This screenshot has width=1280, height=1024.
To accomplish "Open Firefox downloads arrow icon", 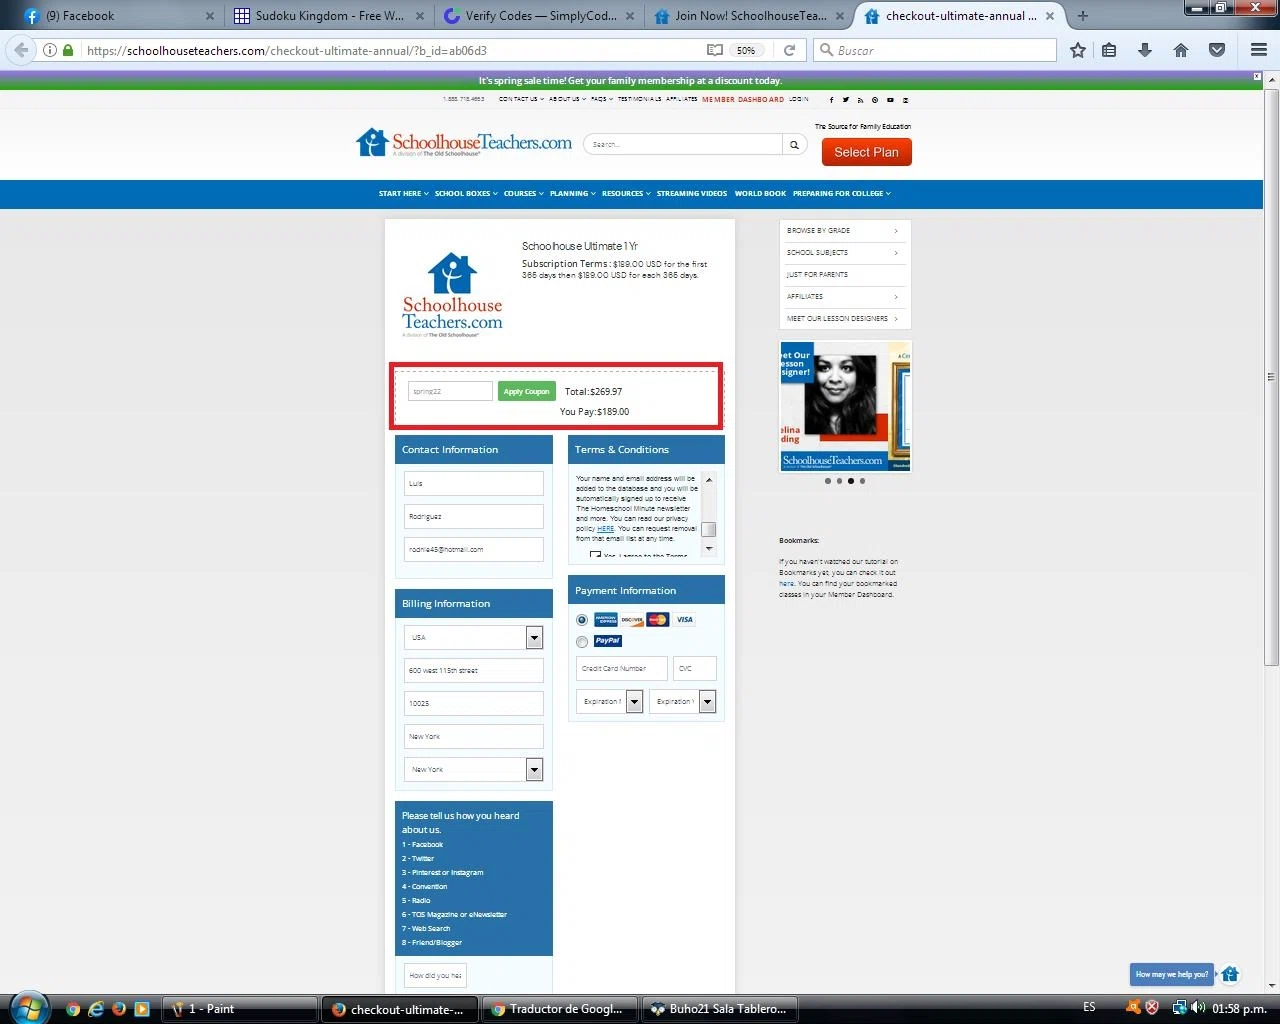I will coord(1145,50).
